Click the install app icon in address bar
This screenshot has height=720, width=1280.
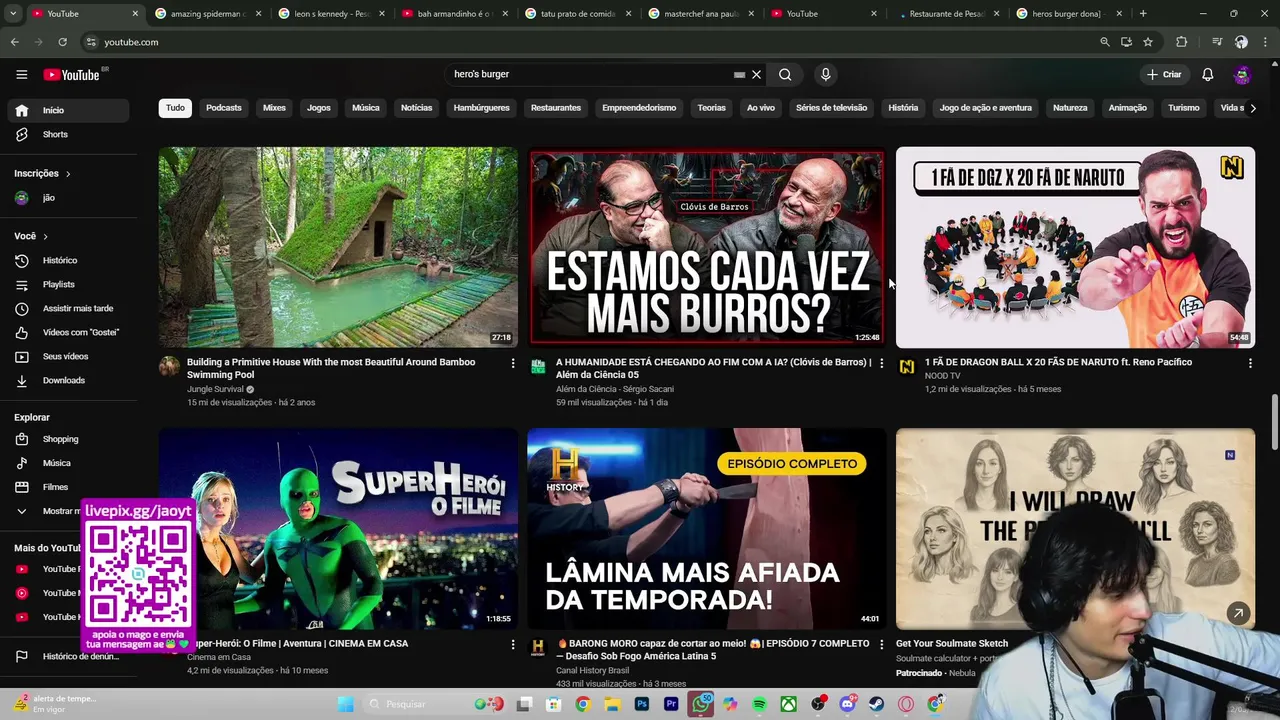1126,42
